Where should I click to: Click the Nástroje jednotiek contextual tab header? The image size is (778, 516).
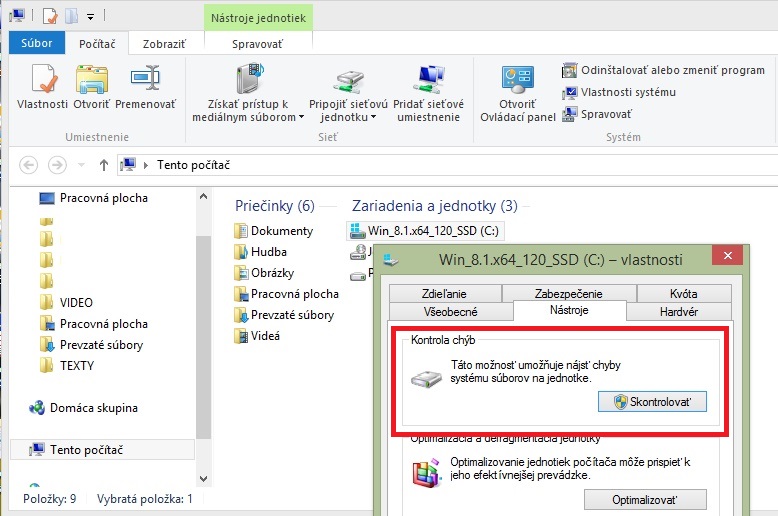(259, 18)
